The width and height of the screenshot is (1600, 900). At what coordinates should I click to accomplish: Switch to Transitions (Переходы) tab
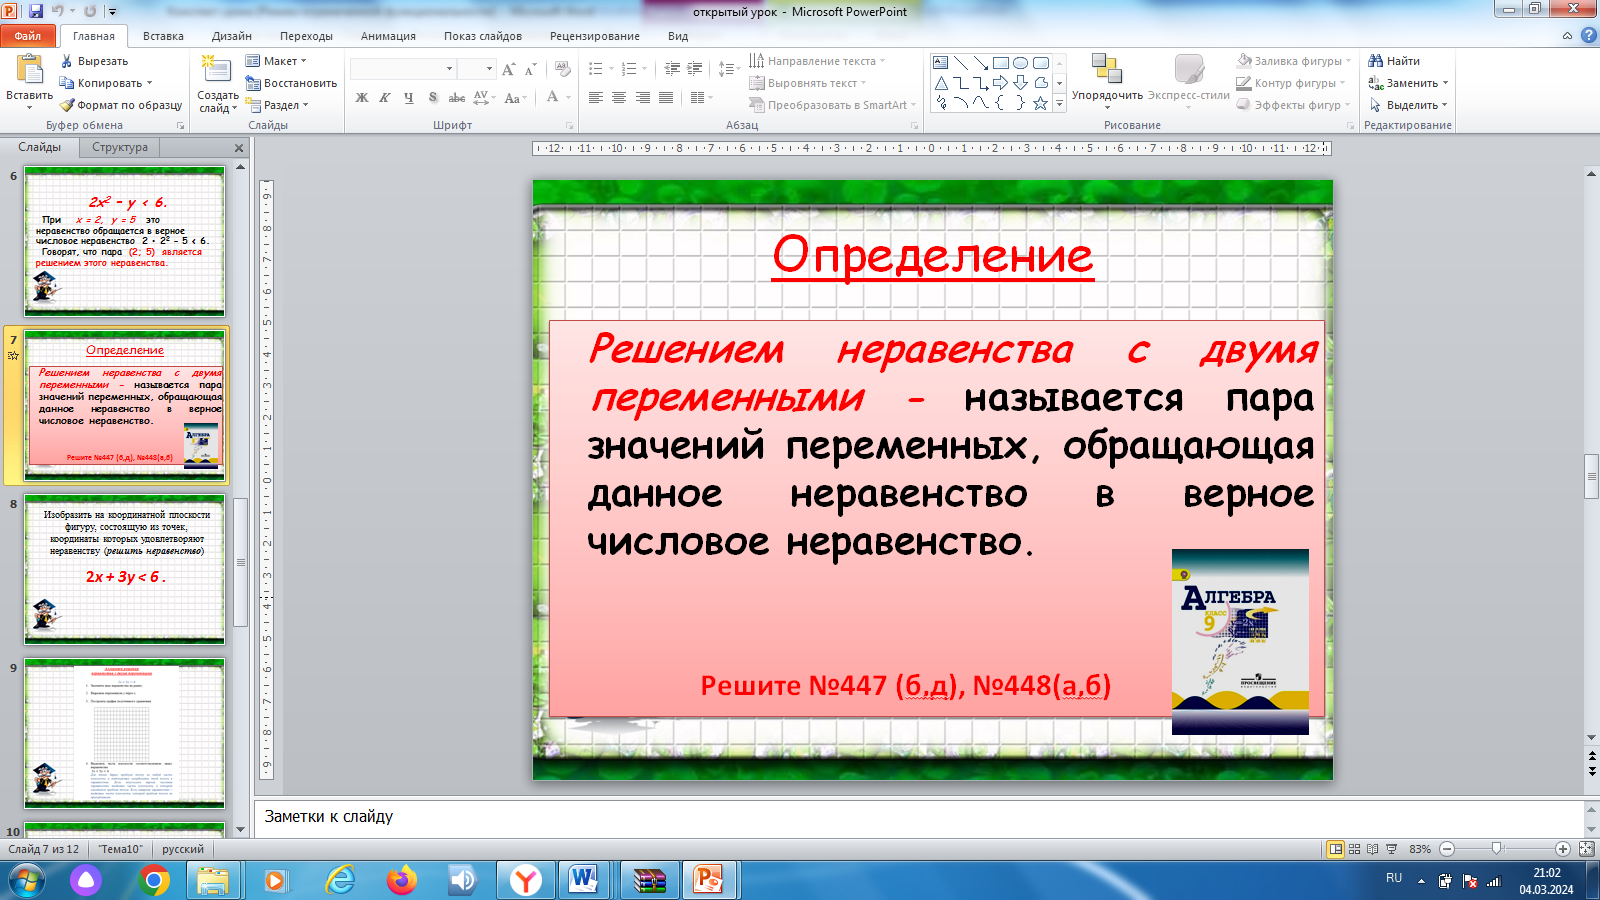[306, 36]
